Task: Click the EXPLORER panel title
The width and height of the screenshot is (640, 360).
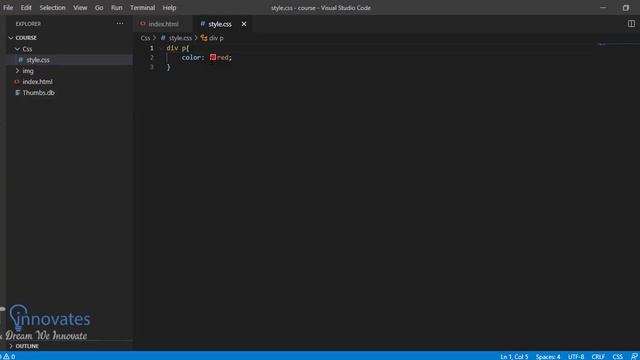Action: tap(28, 24)
